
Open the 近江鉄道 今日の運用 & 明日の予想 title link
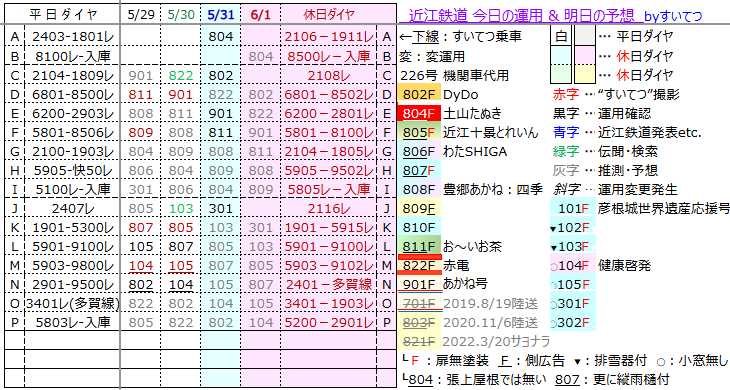coord(521,16)
